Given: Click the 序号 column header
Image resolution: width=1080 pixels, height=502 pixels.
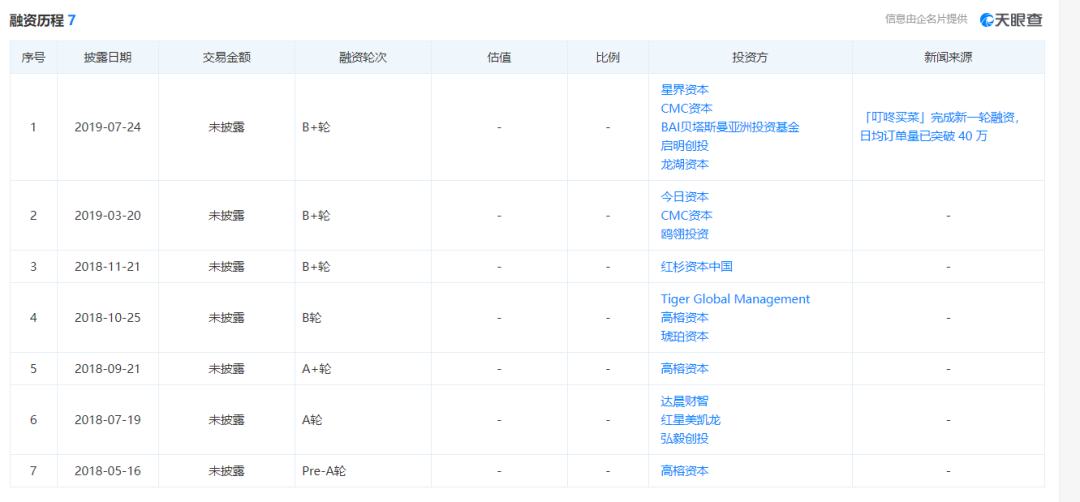Looking at the screenshot, I should (x=33, y=57).
